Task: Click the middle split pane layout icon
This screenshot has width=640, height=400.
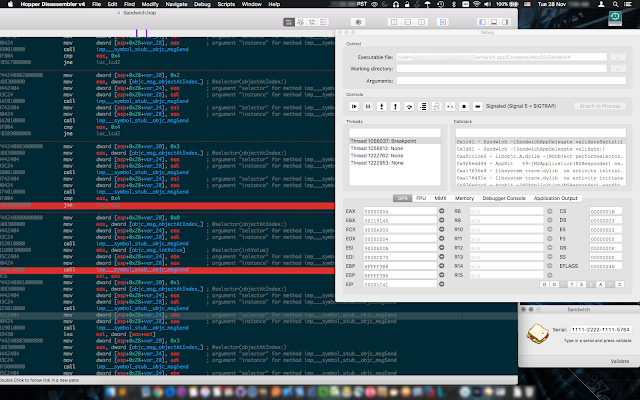Action: (408, 22)
